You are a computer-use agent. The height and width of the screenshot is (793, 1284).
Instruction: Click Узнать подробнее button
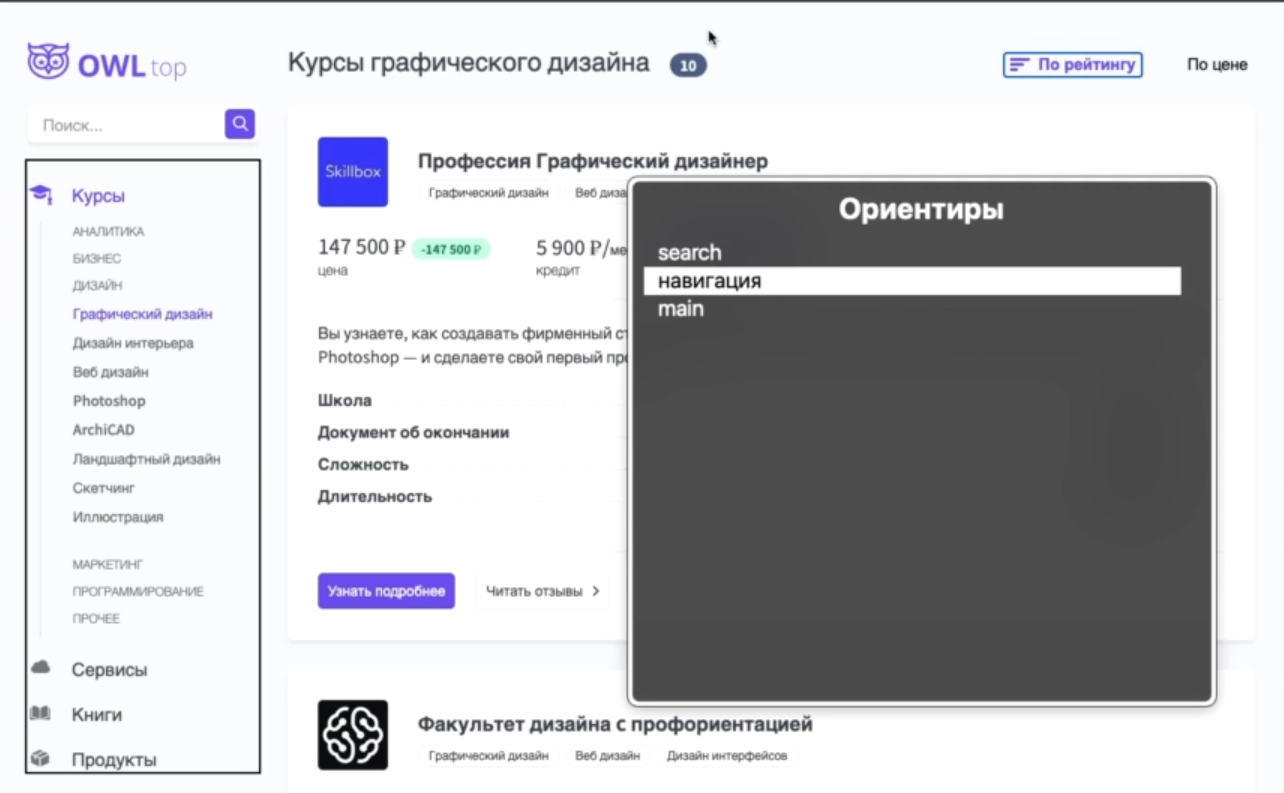coord(386,591)
